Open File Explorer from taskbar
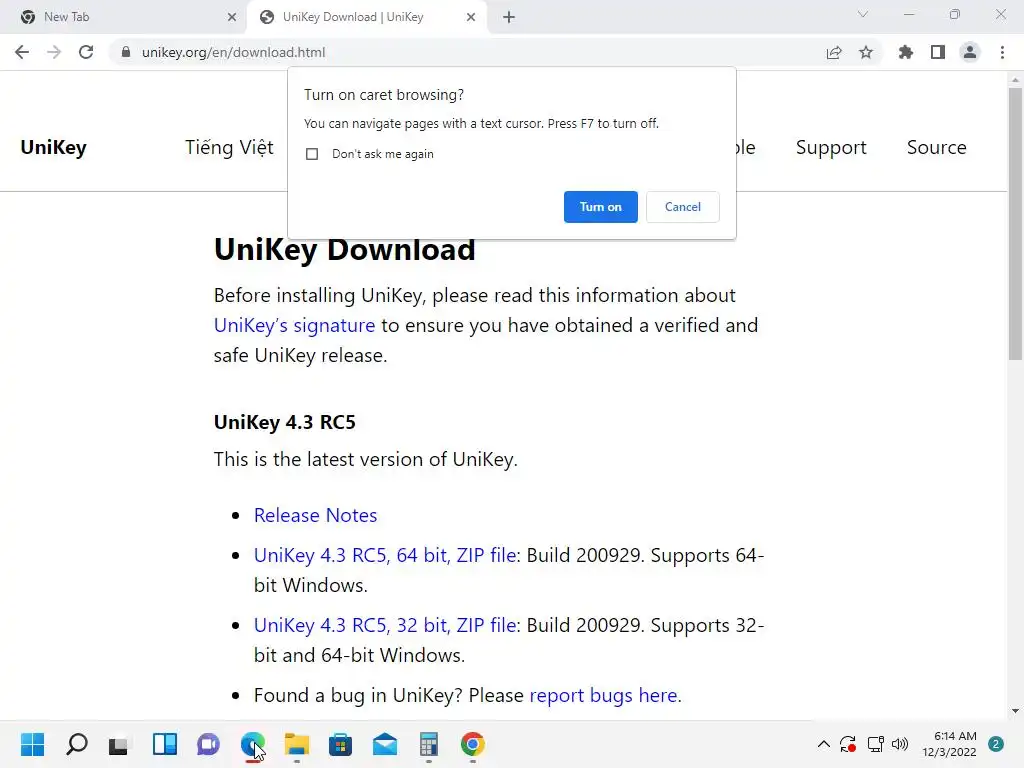 (296, 744)
